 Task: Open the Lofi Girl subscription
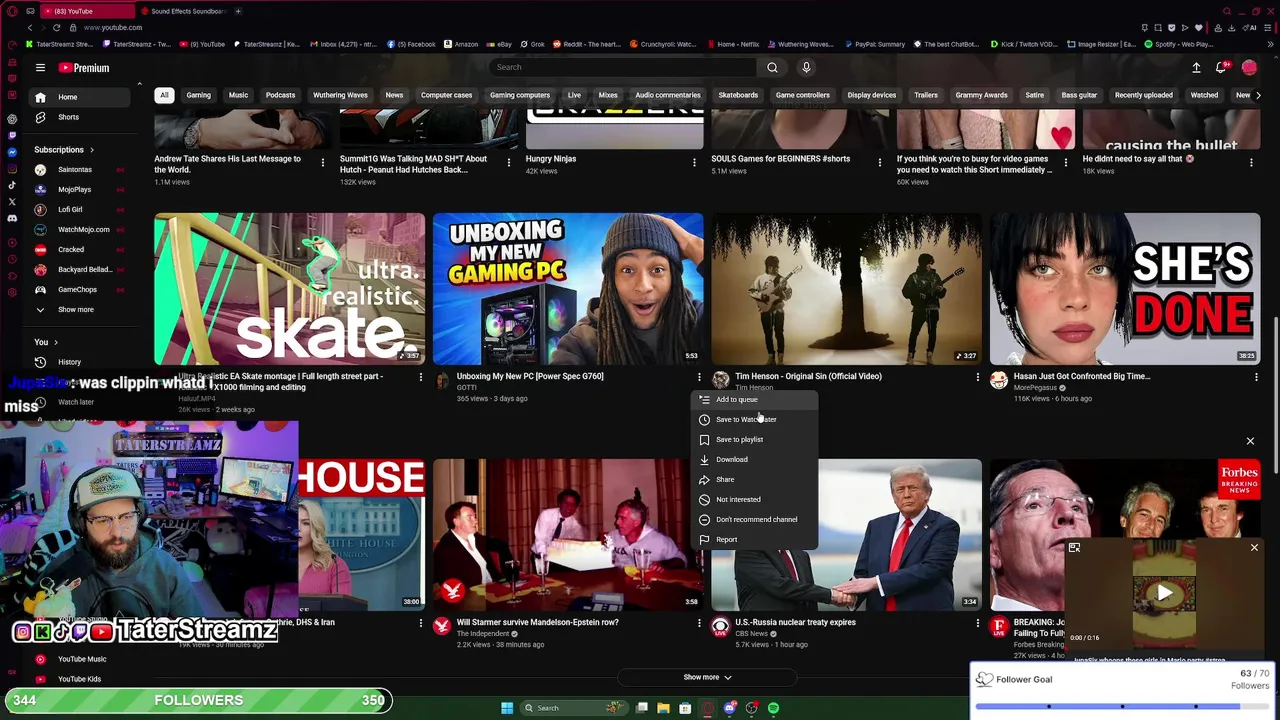pos(80,210)
